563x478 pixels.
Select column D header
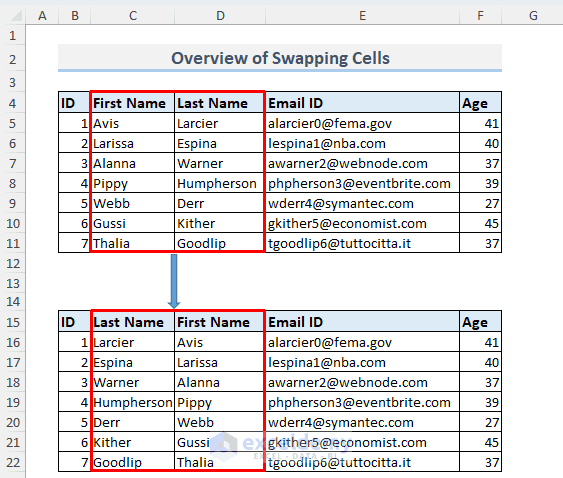[x=220, y=15]
